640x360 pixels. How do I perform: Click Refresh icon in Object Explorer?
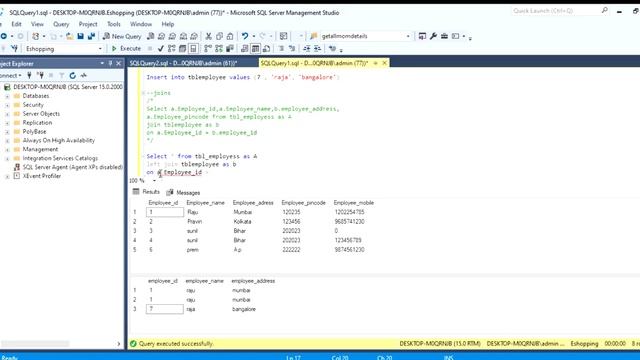(x=73, y=76)
